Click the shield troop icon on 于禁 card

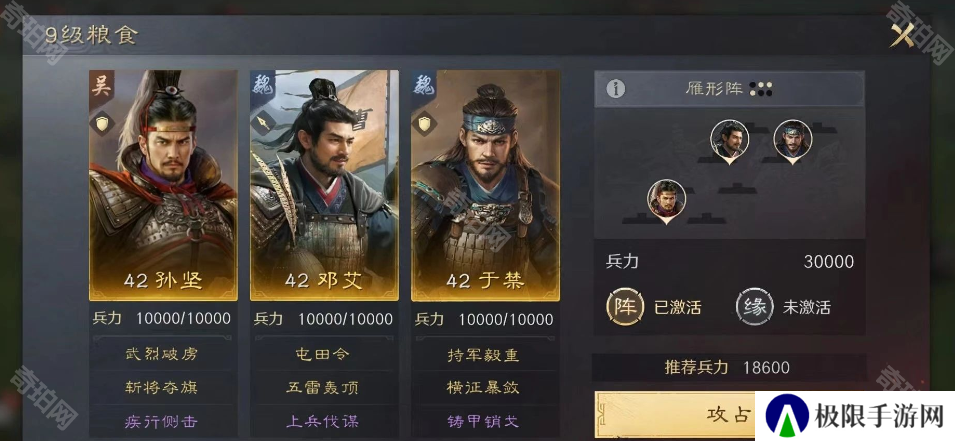tap(423, 123)
